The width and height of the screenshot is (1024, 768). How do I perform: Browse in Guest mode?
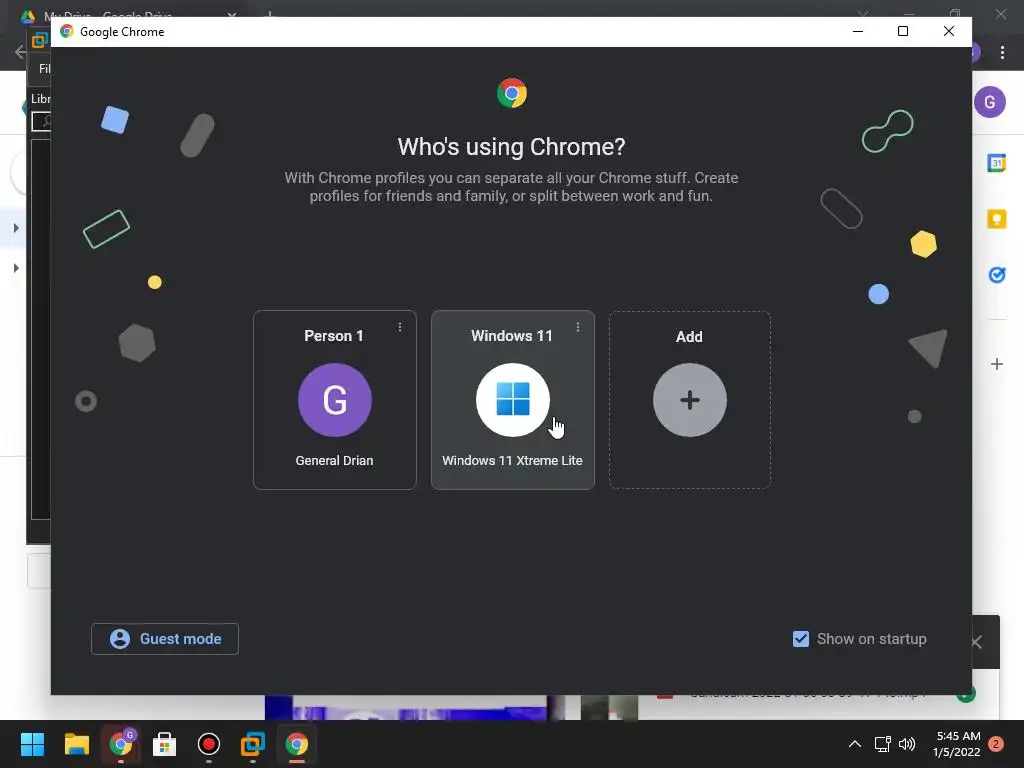pos(165,639)
